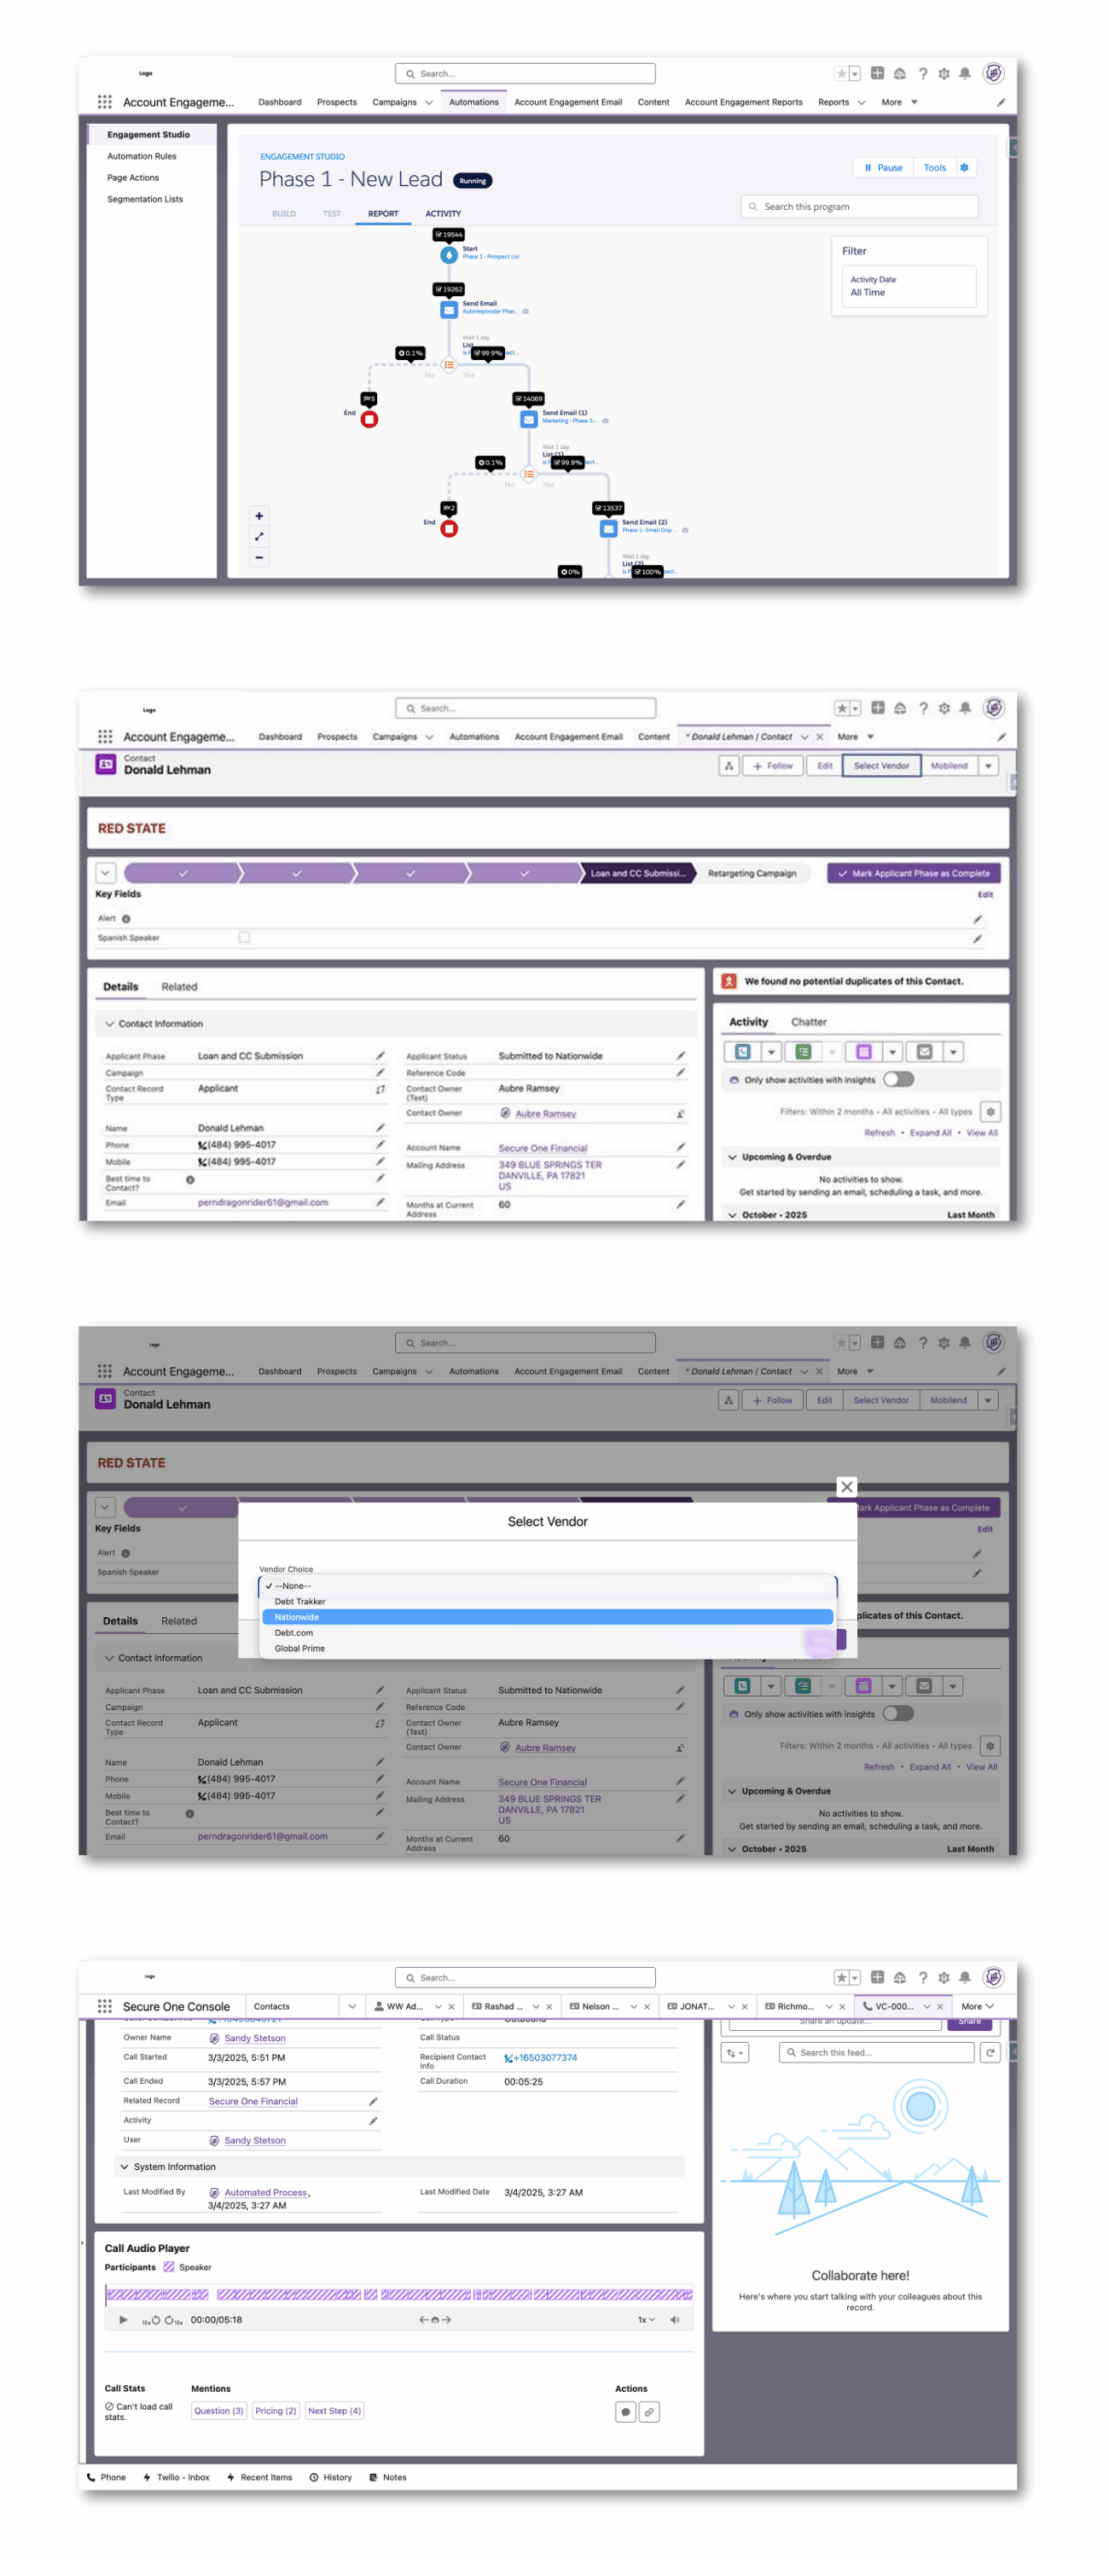This screenshot has height=2560, width=1109.
Task: Click the Question (3) mention tag
Action: coord(218,2410)
